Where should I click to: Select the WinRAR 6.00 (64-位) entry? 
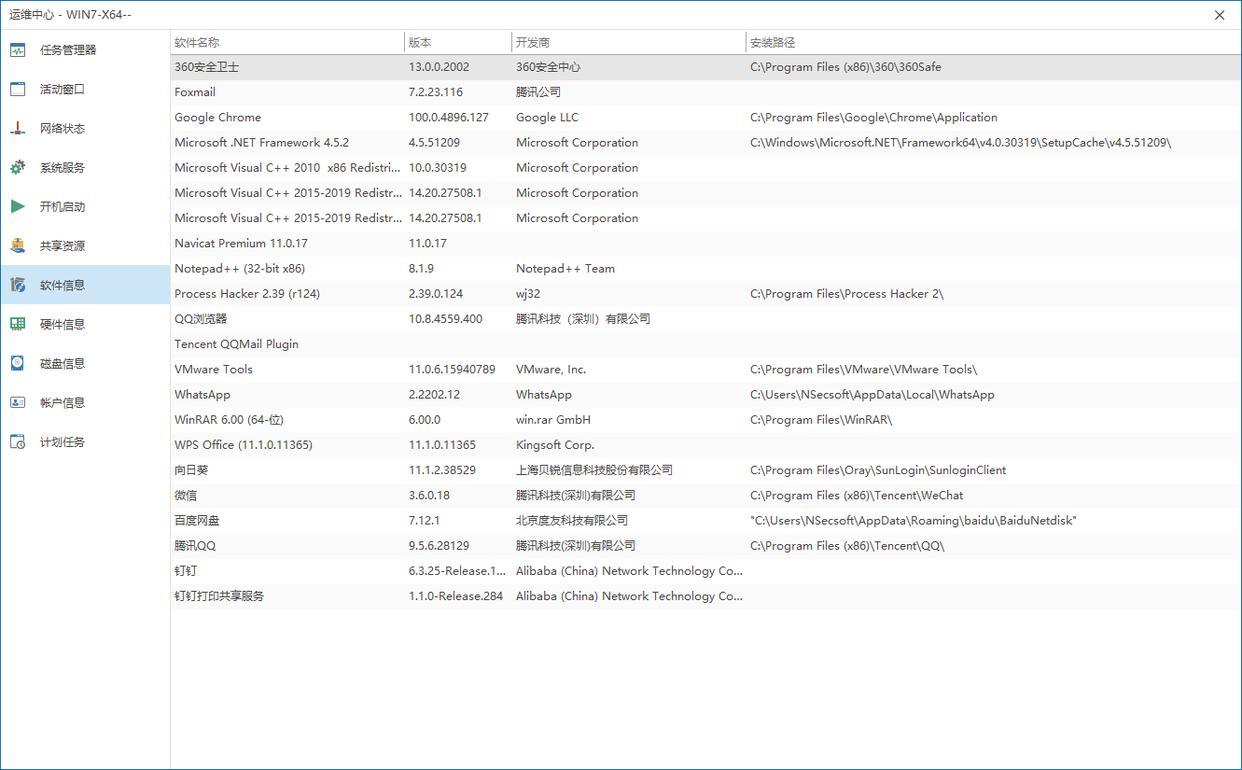point(229,420)
